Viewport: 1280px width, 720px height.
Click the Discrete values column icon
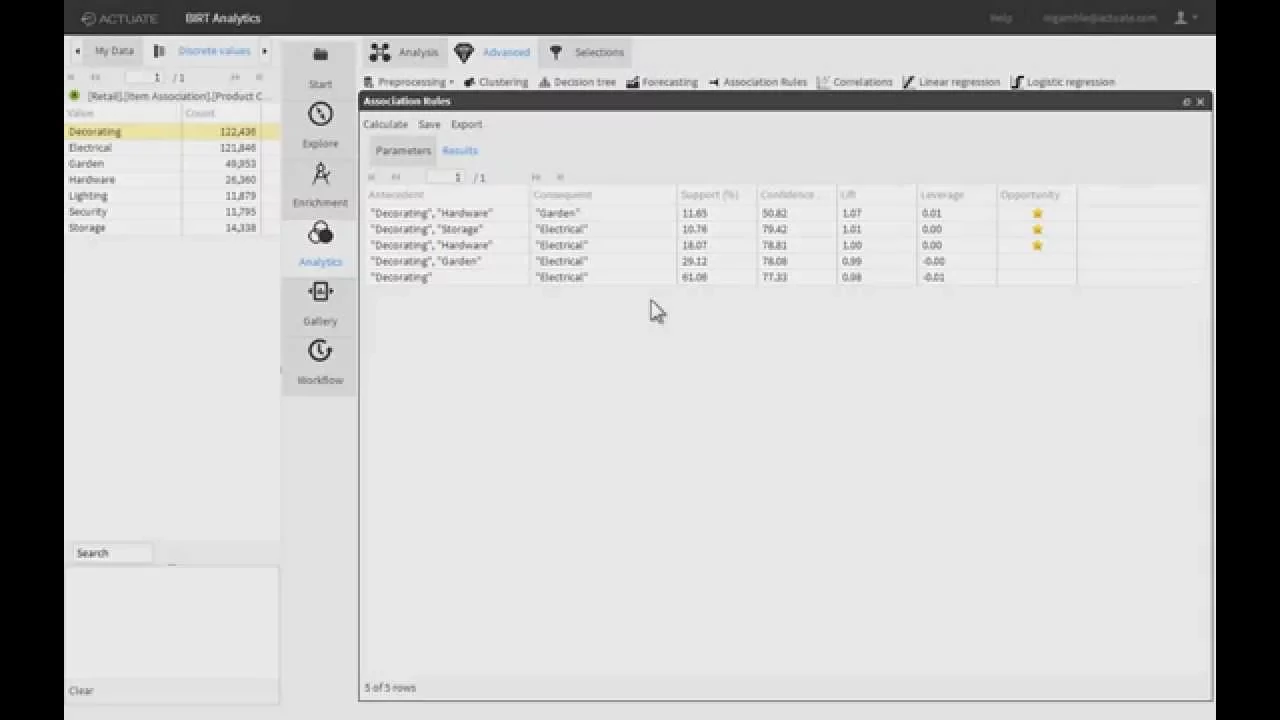coord(159,51)
